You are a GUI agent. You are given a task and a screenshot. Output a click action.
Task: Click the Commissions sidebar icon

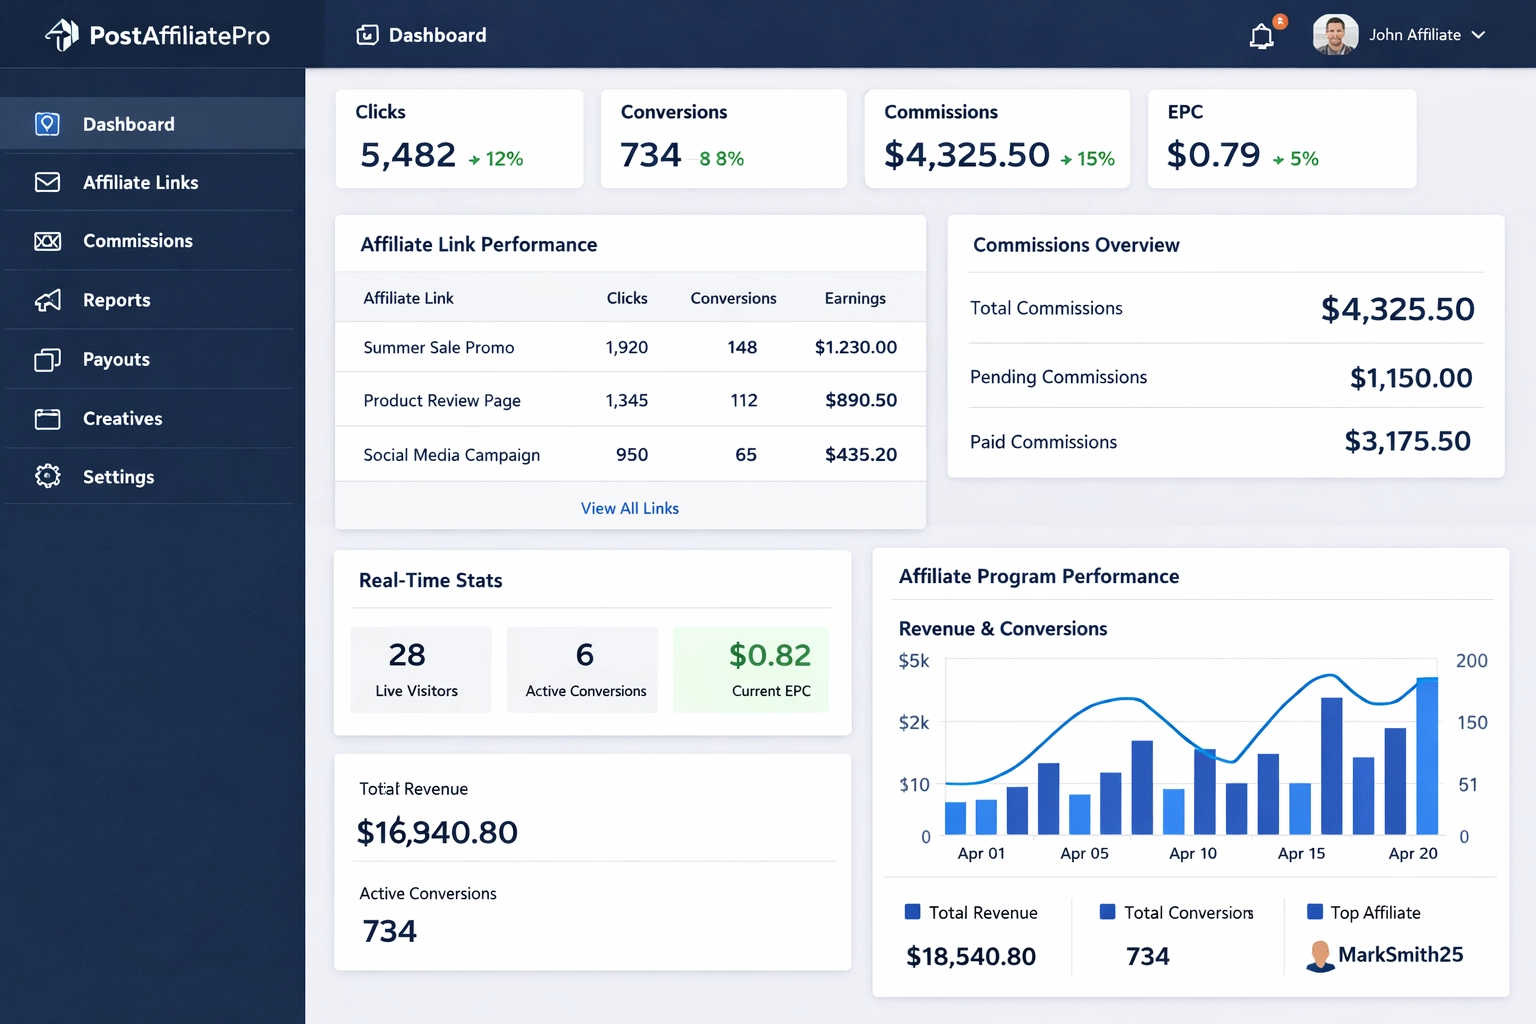[x=47, y=241]
